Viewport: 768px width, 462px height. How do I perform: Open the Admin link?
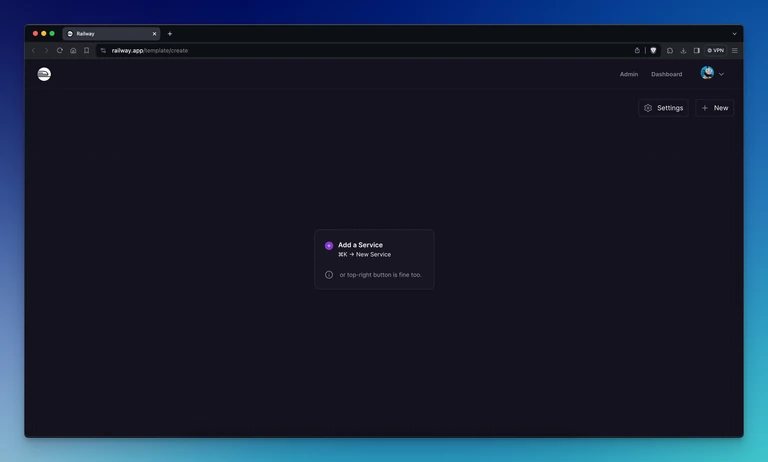pyautogui.click(x=628, y=74)
